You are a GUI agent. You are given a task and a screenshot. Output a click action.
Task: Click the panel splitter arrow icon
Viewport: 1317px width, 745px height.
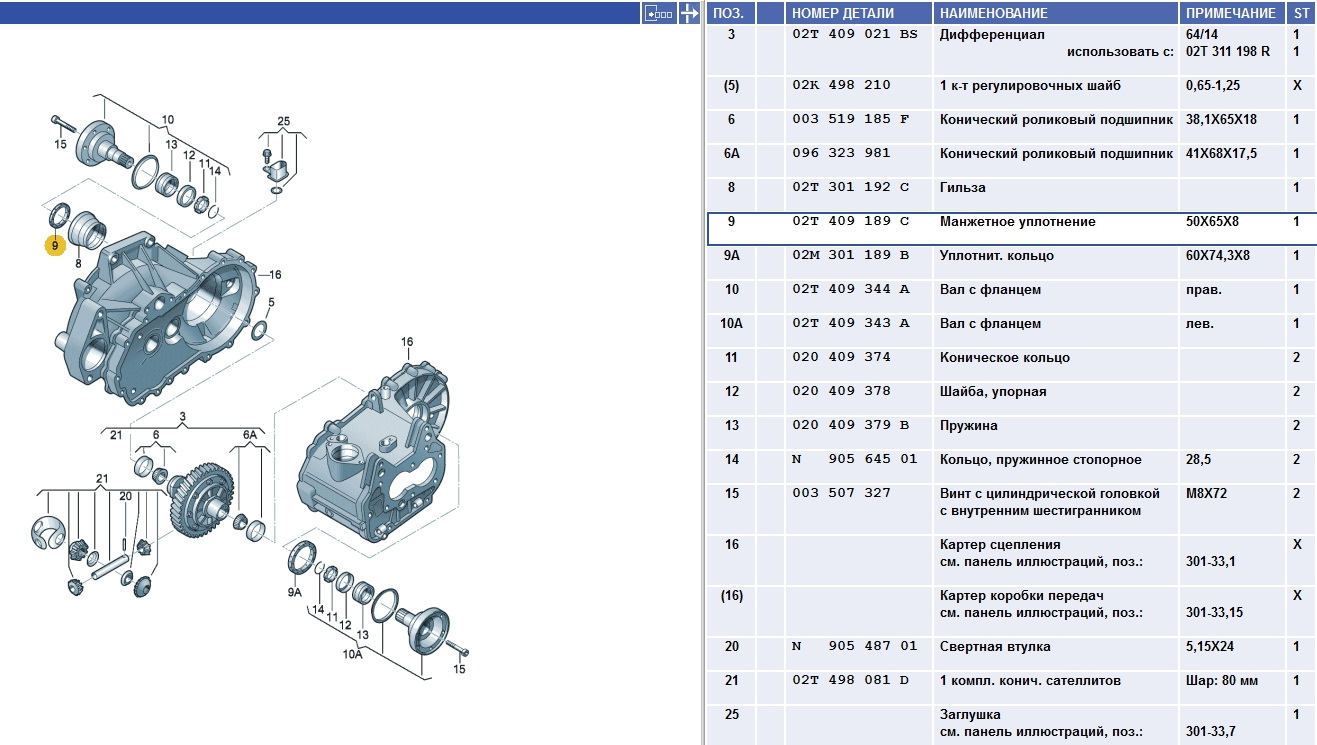point(688,12)
